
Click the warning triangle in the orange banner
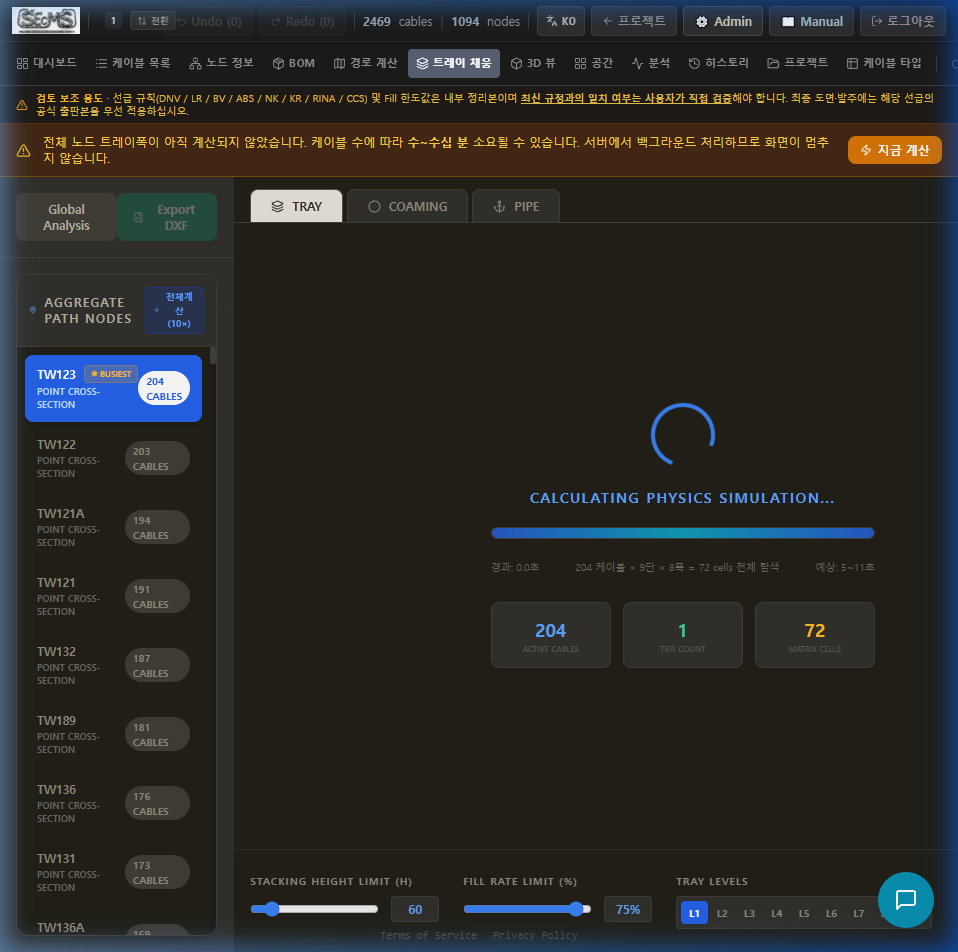[x=23, y=150]
